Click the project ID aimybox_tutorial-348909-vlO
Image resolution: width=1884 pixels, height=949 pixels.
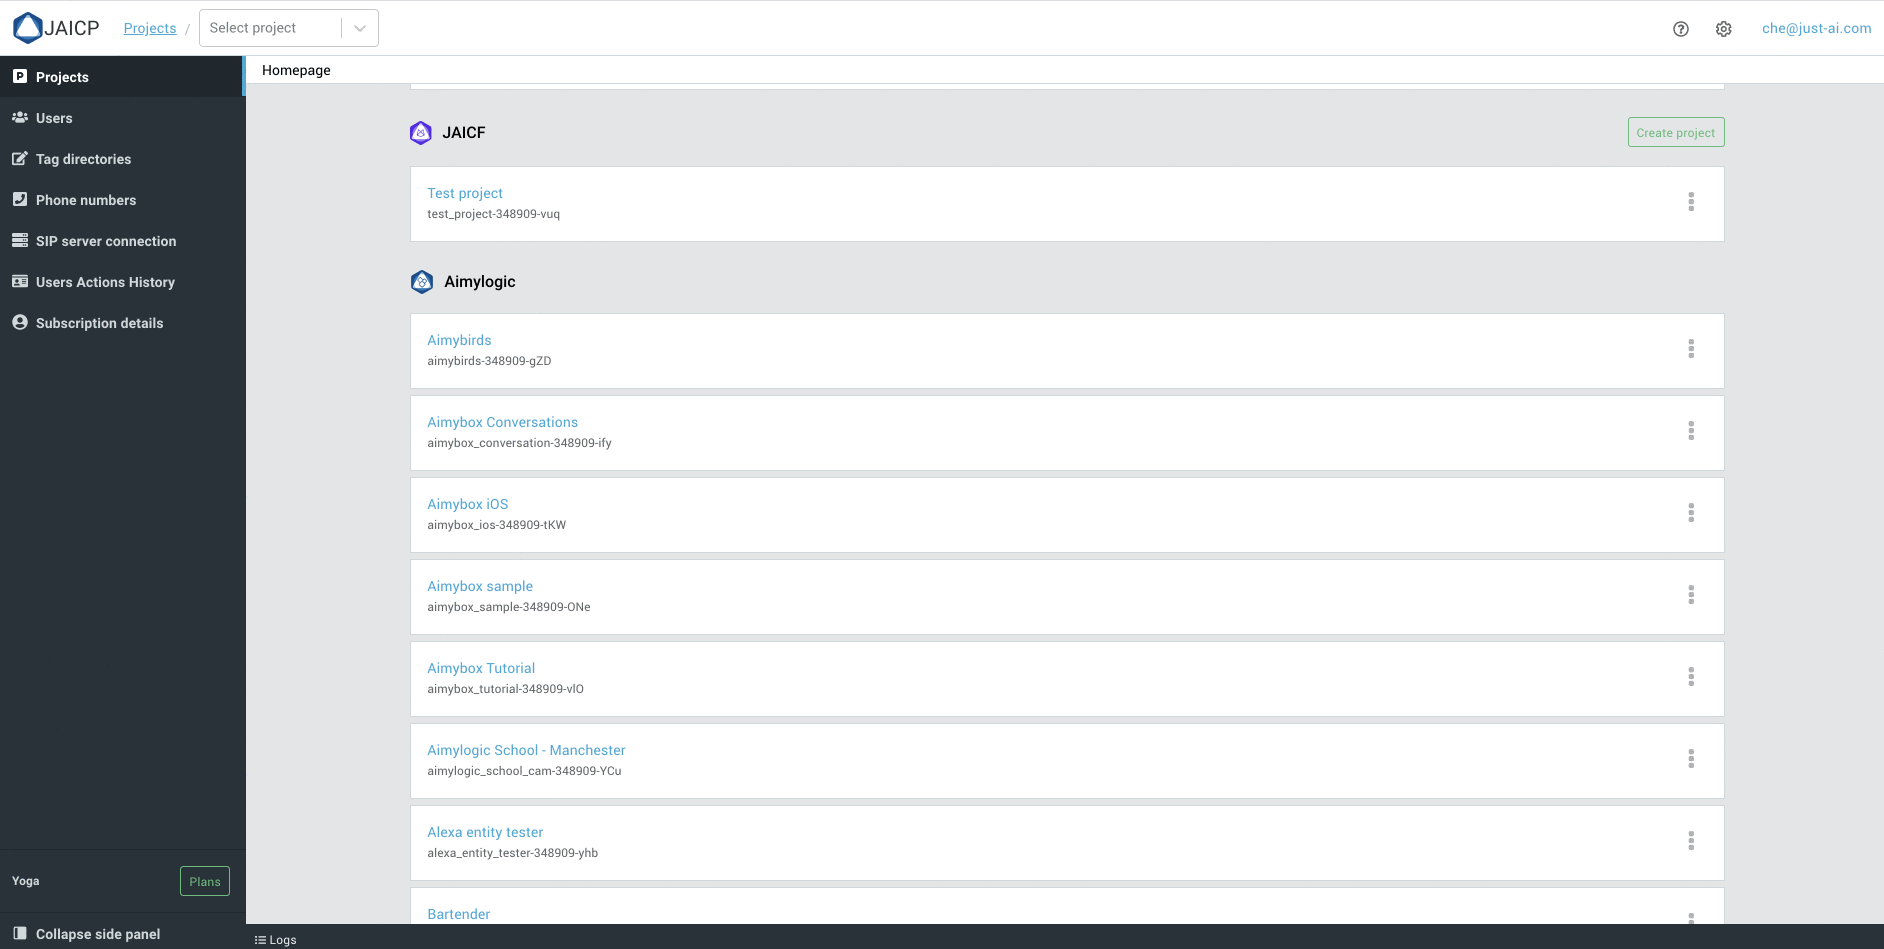(505, 689)
